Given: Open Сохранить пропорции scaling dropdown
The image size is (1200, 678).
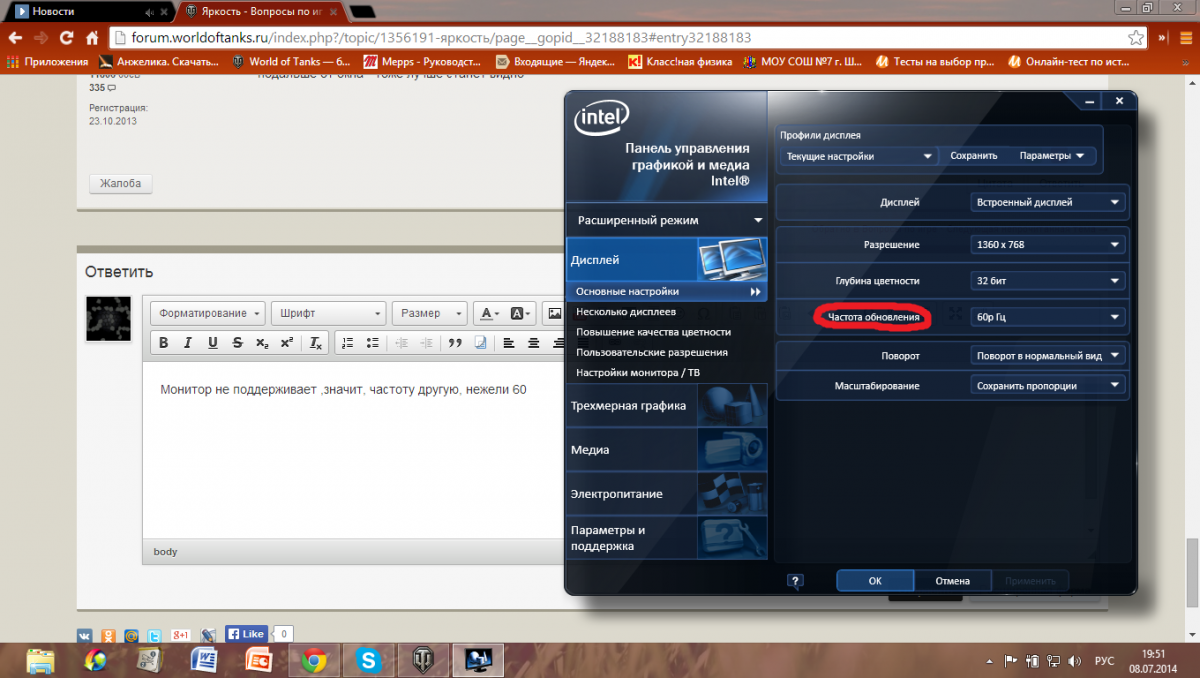Looking at the screenshot, I should (1048, 385).
